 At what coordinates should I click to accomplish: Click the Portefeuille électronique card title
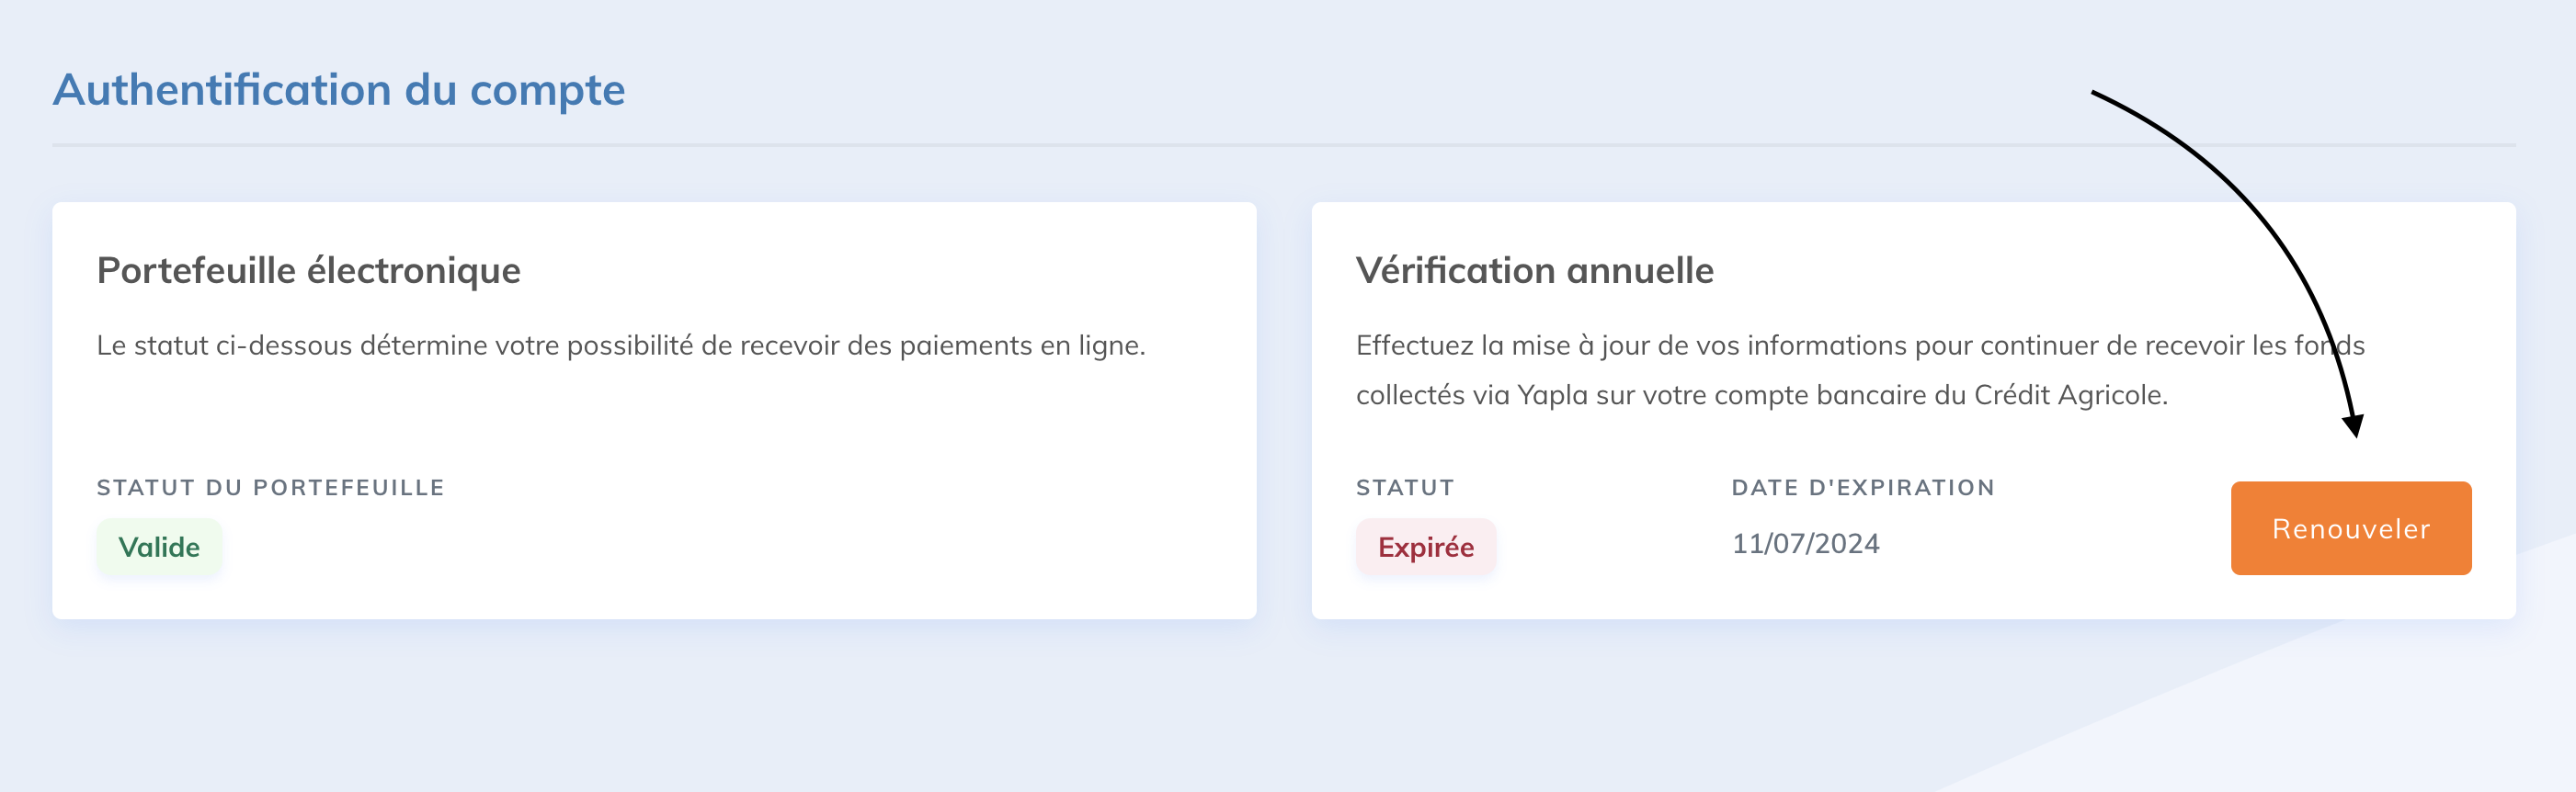(308, 270)
